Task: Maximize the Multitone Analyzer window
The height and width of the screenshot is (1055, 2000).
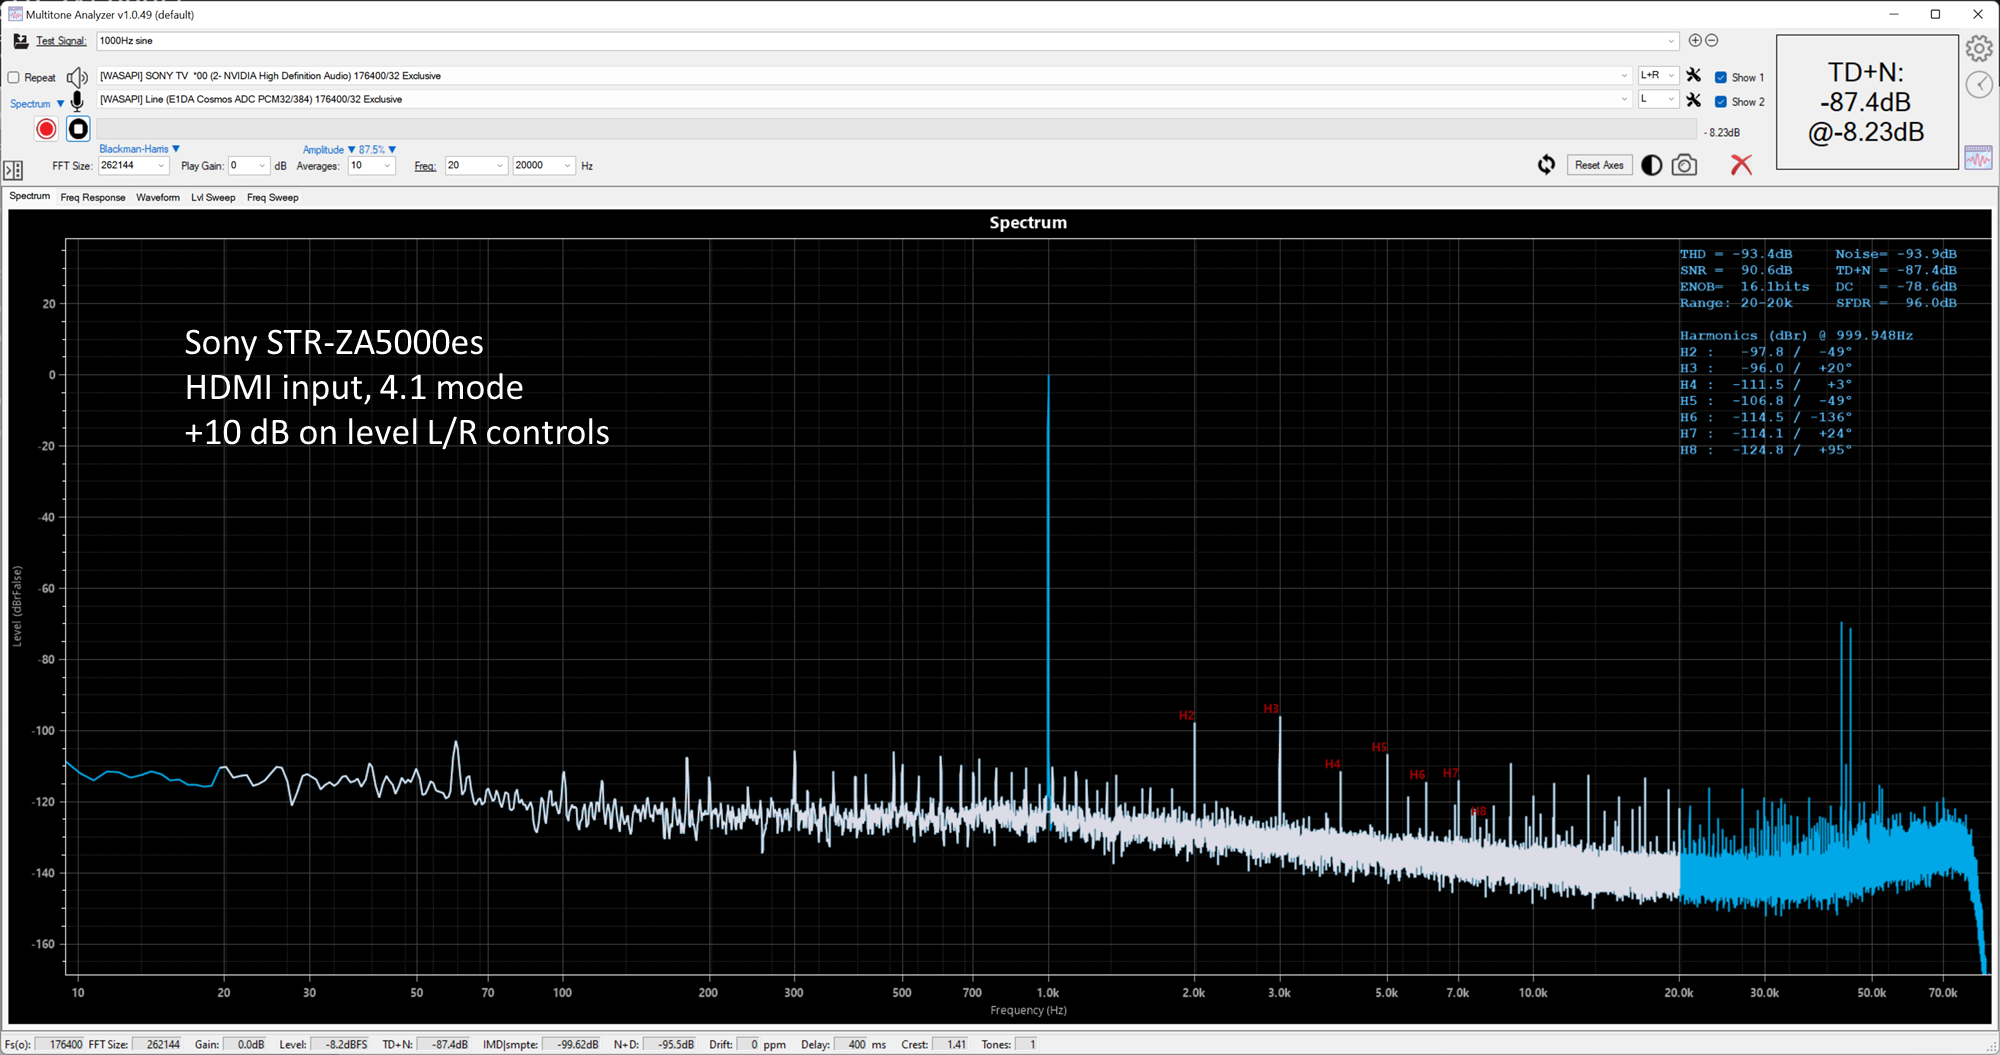Action: (x=1935, y=14)
